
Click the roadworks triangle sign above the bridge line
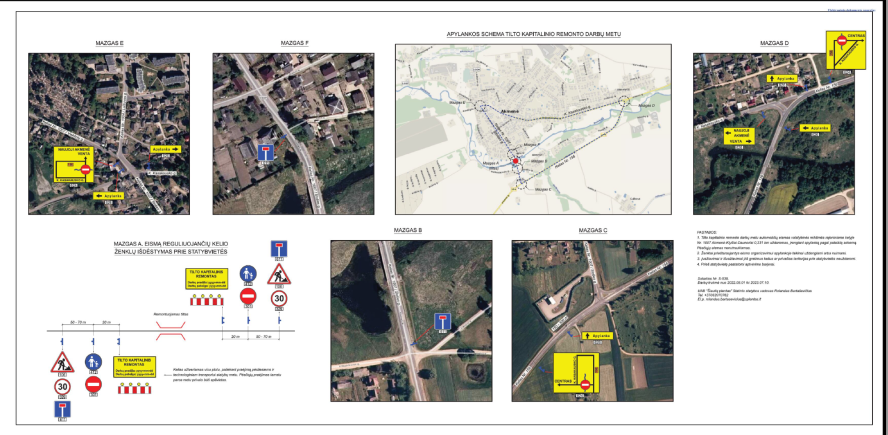click(x=279, y=275)
